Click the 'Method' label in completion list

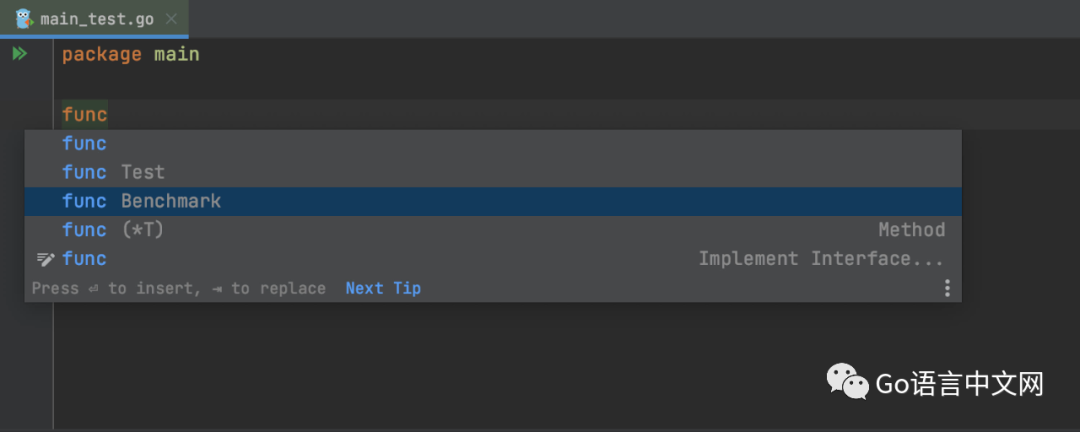point(911,230)
